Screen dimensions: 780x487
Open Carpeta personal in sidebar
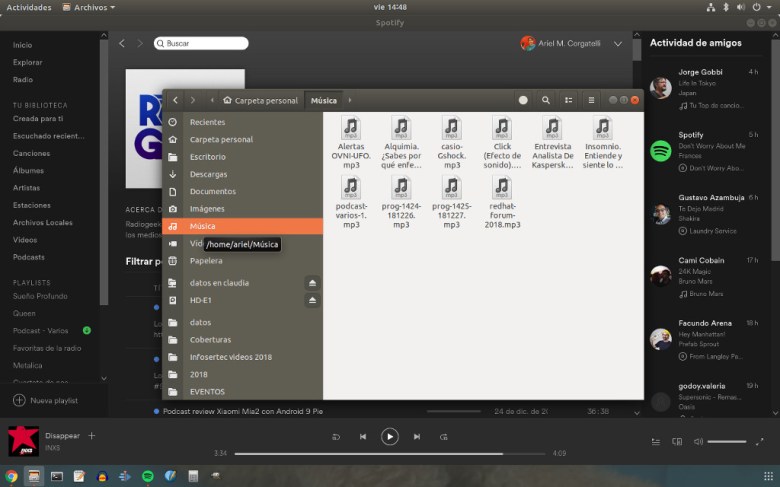click(x=242, y=139)
